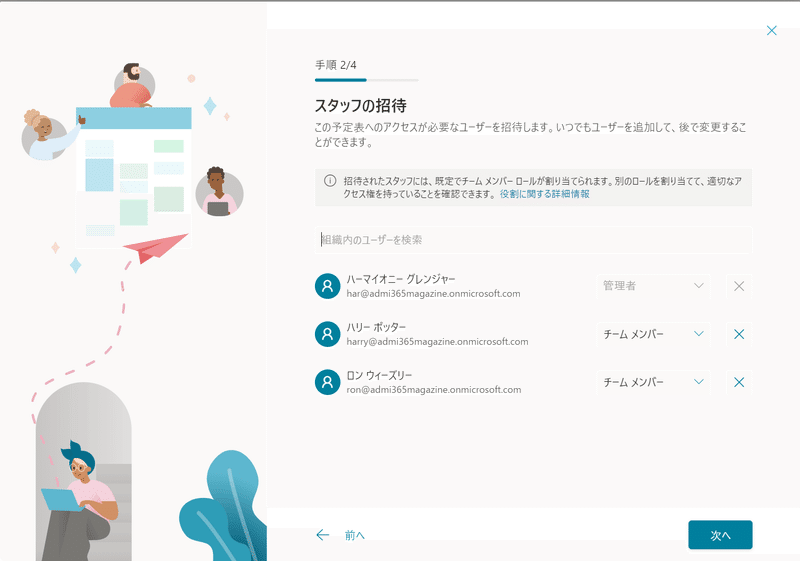The height and width of the screenshot is (561, 800).
Task: Click ハリー ポッター's avatar icon
Action: (x=328, y=334)
